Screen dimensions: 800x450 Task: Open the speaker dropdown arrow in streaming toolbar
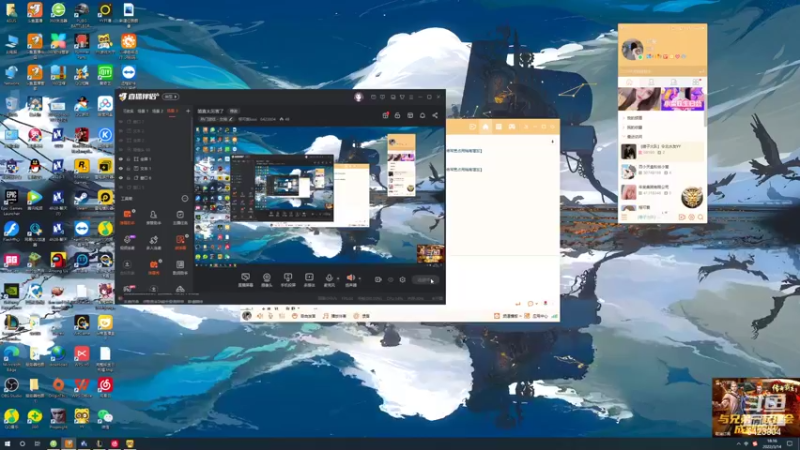click(360, 279)
